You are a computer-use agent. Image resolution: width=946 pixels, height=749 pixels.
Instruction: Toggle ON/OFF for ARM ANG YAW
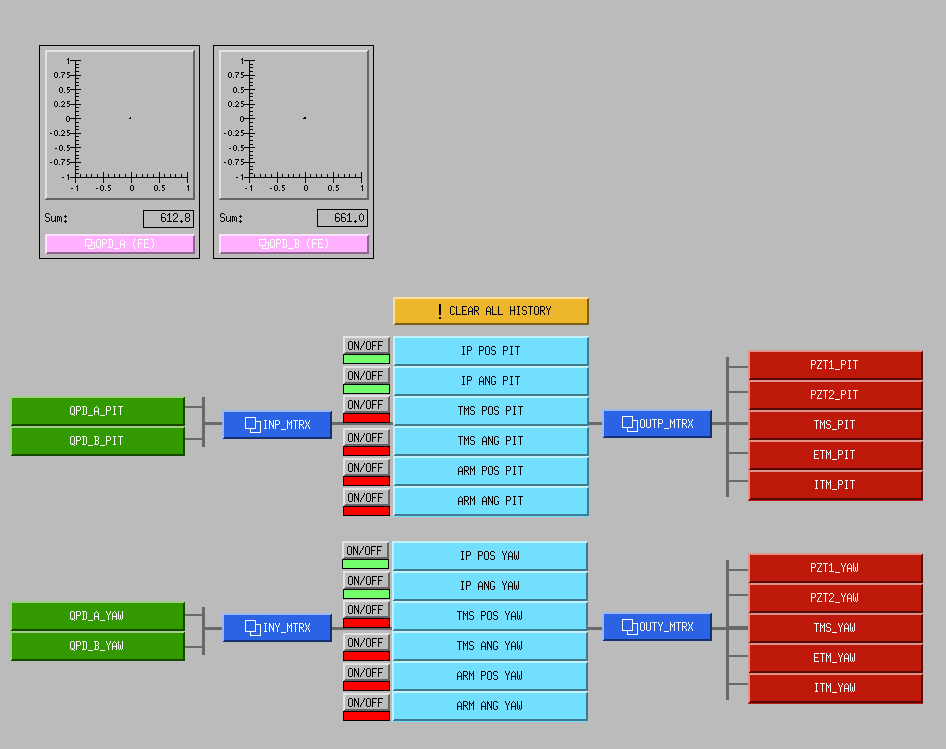366,703
